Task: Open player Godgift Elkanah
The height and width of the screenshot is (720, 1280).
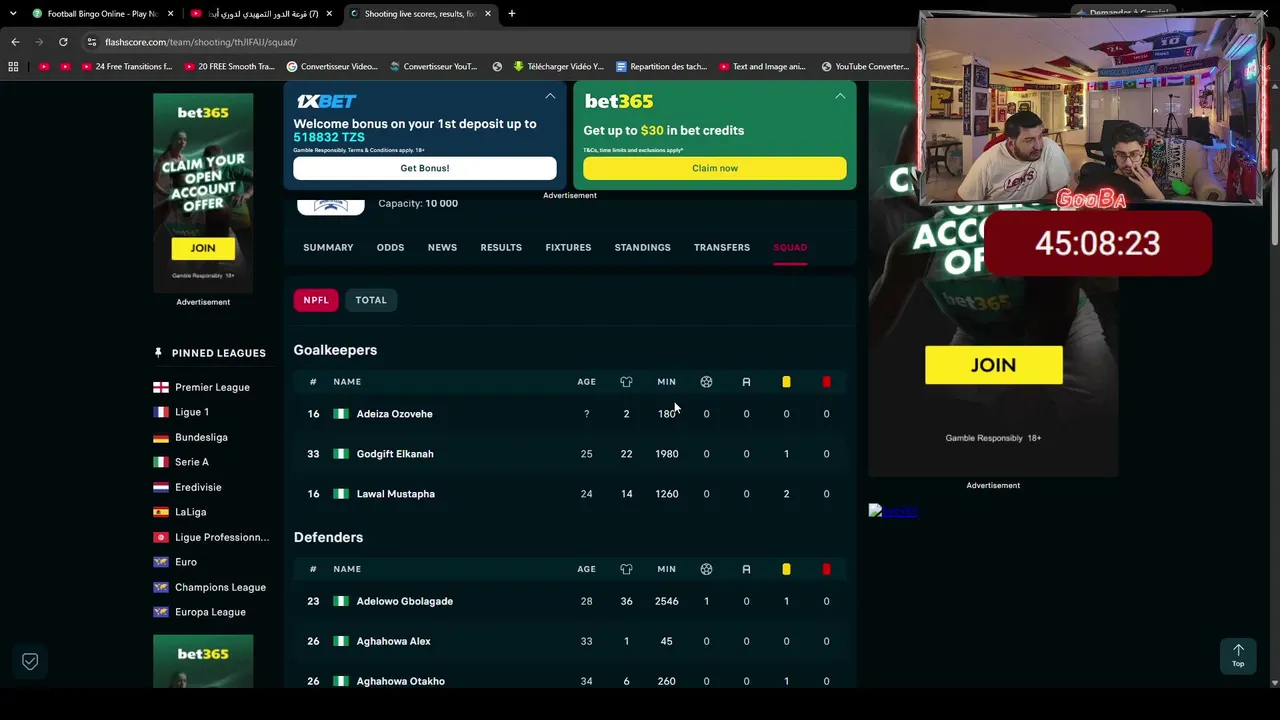Action: click(395, 454)
